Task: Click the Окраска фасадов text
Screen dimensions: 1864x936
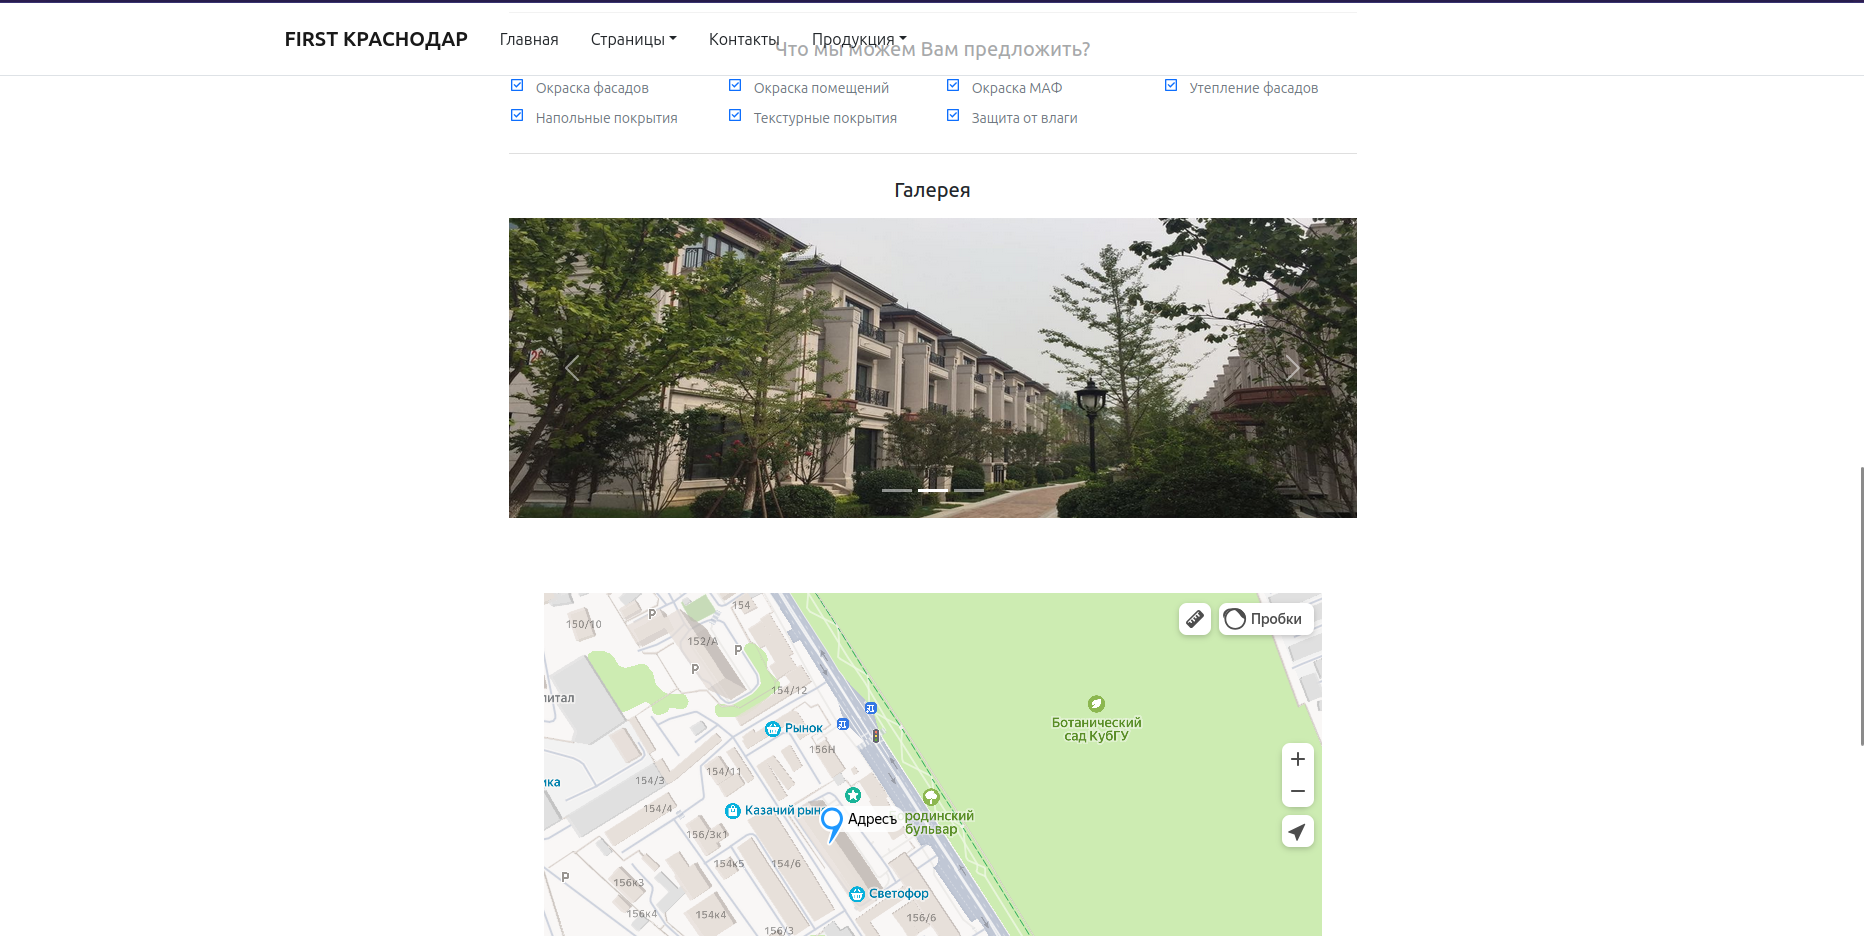Action: click(x=592, y=88)
